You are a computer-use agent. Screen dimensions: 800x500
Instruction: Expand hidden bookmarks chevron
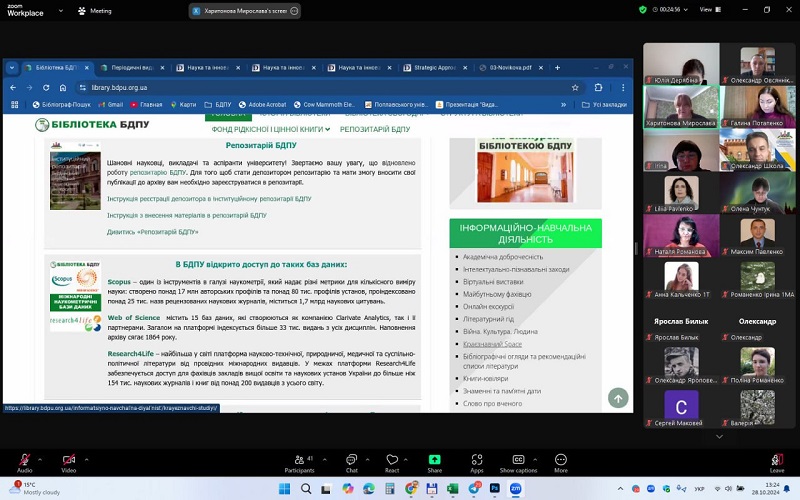pos(563,105)
